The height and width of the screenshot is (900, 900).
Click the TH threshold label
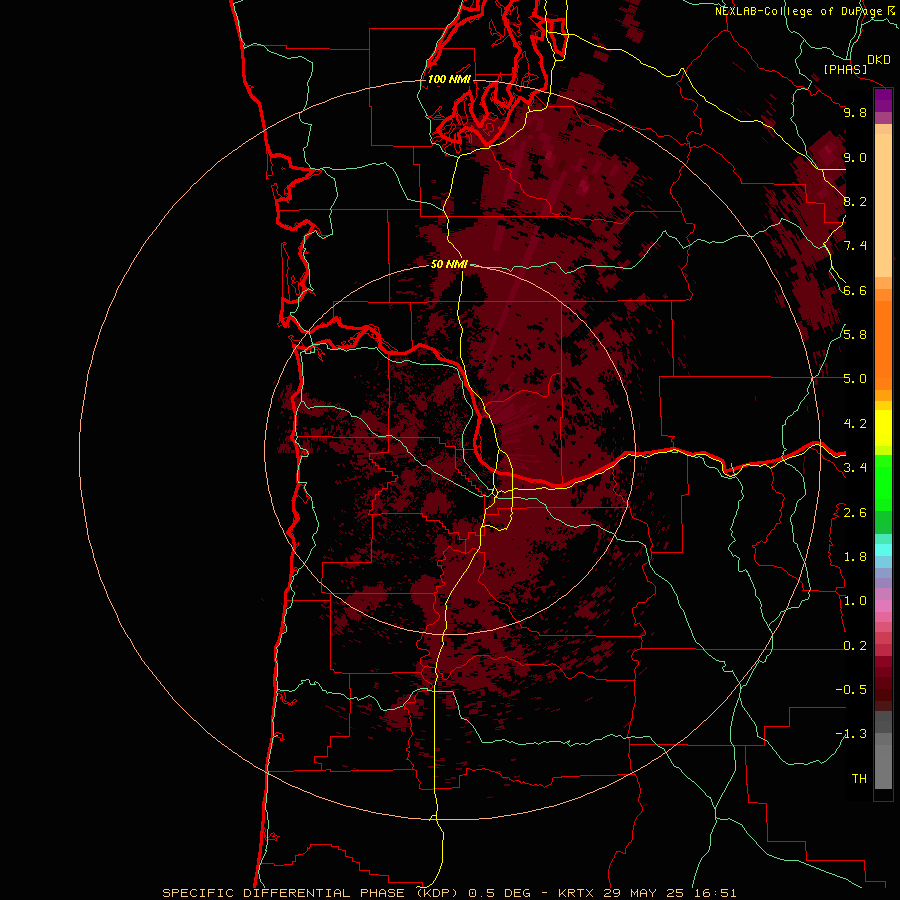[859, 778]
